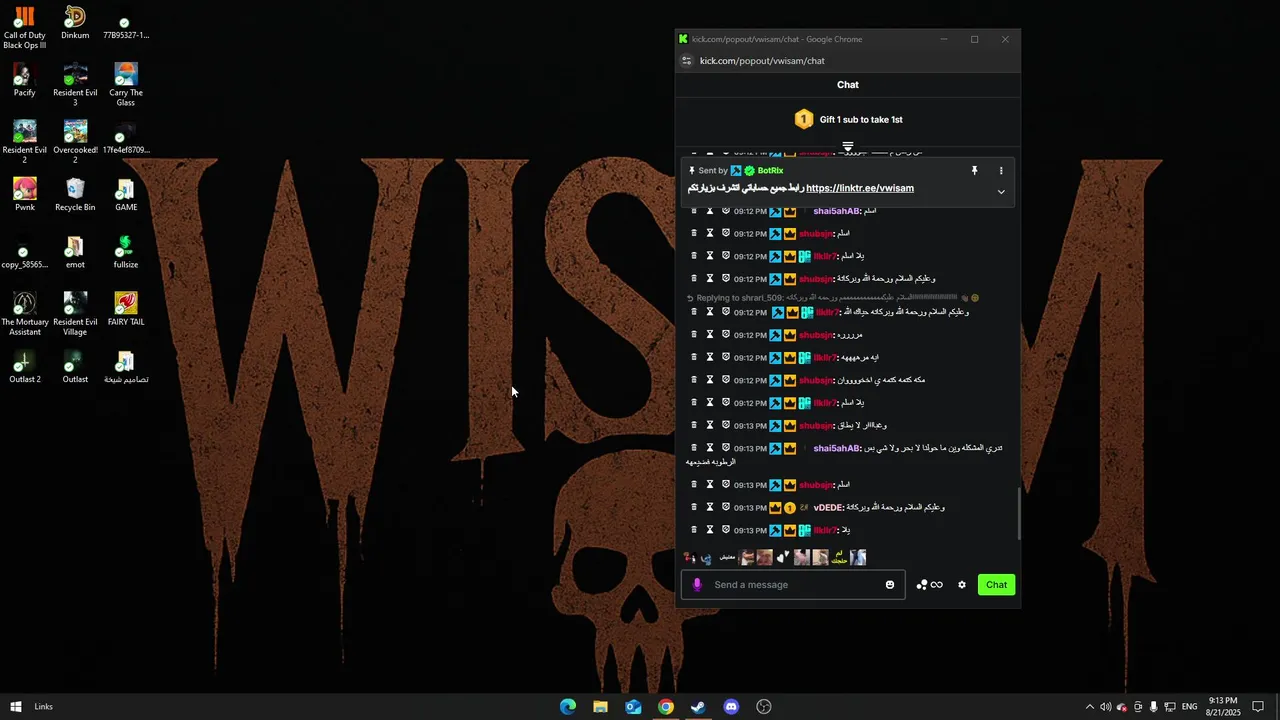1280x720 pixels.
Task: Delete shubsjn's مرررره message
Action: click(694, 335)
